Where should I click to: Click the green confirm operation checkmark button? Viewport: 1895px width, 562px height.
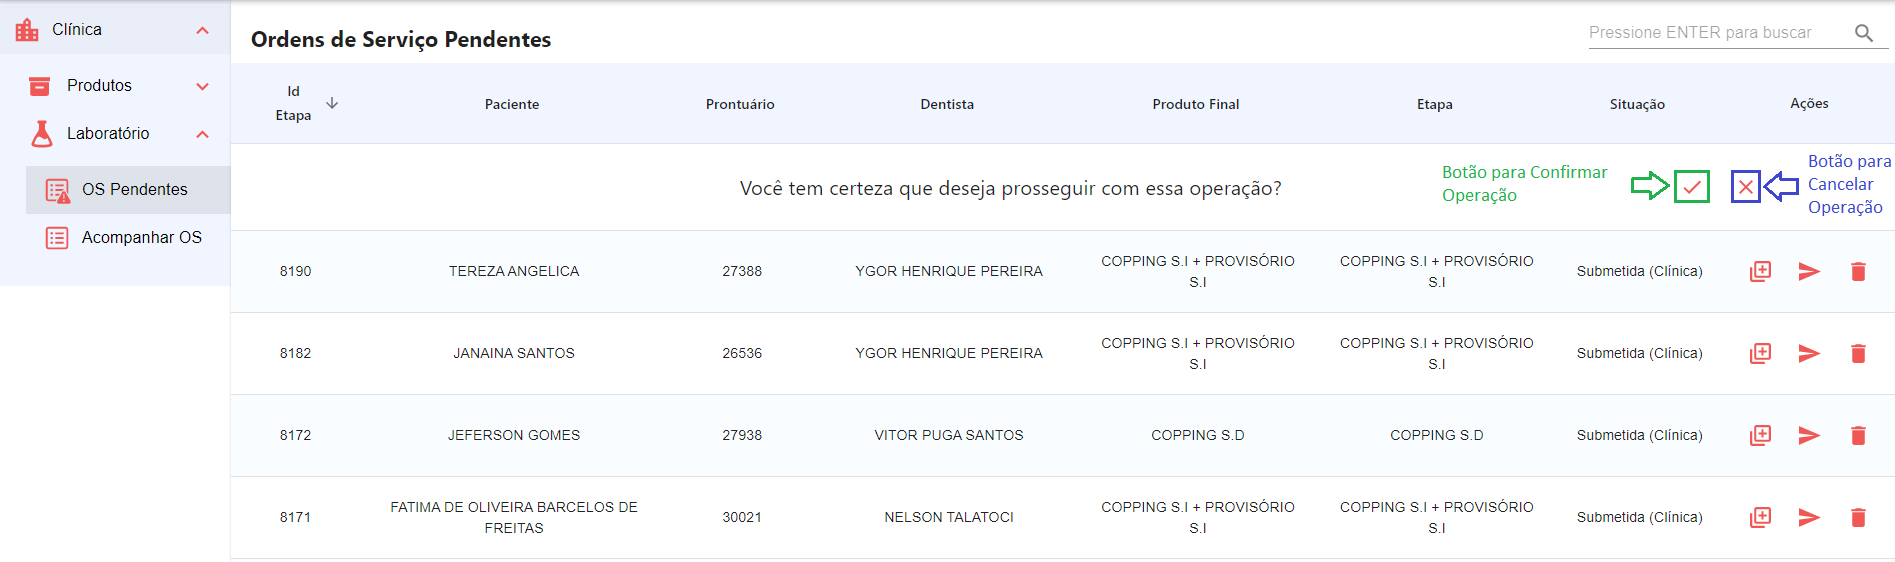click(x=1691, y=186)
